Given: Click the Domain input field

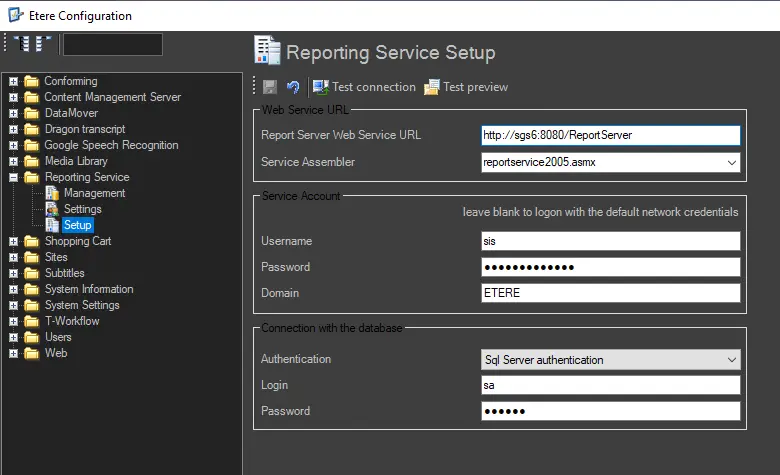Looking at the screenshot, I should click(x=610, y=293).
